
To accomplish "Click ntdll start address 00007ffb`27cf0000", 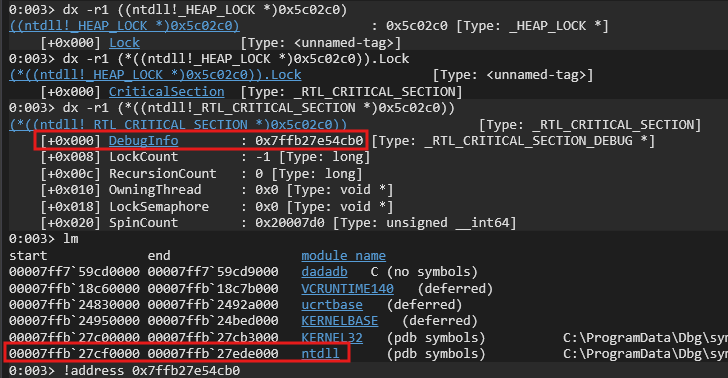I will 74,354.
